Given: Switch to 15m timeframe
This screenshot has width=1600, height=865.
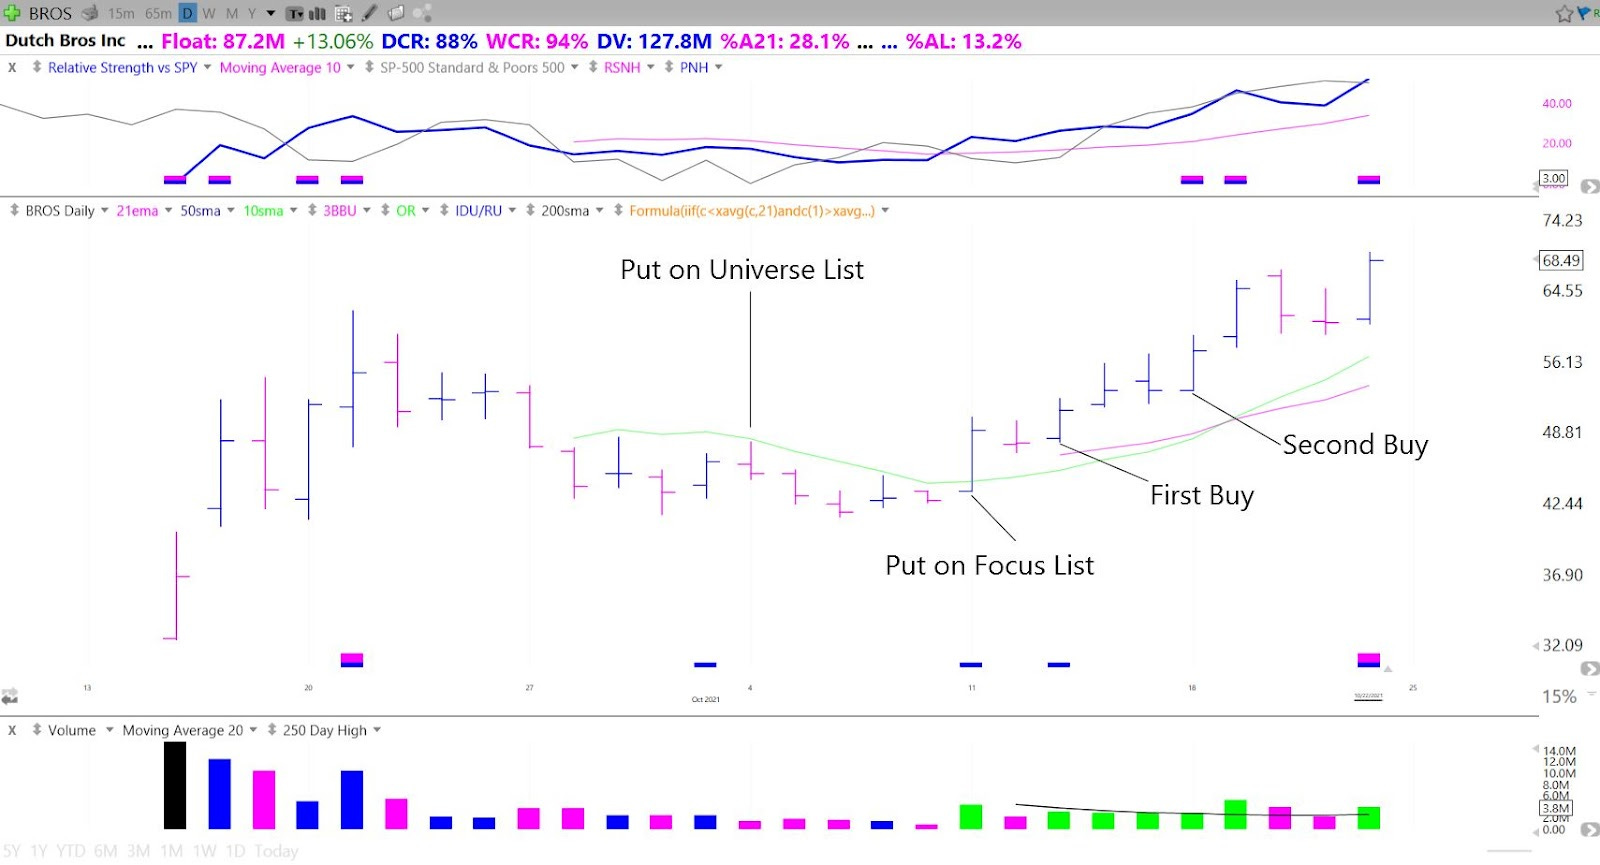Looking at the screenshot, I should [121, 14].
